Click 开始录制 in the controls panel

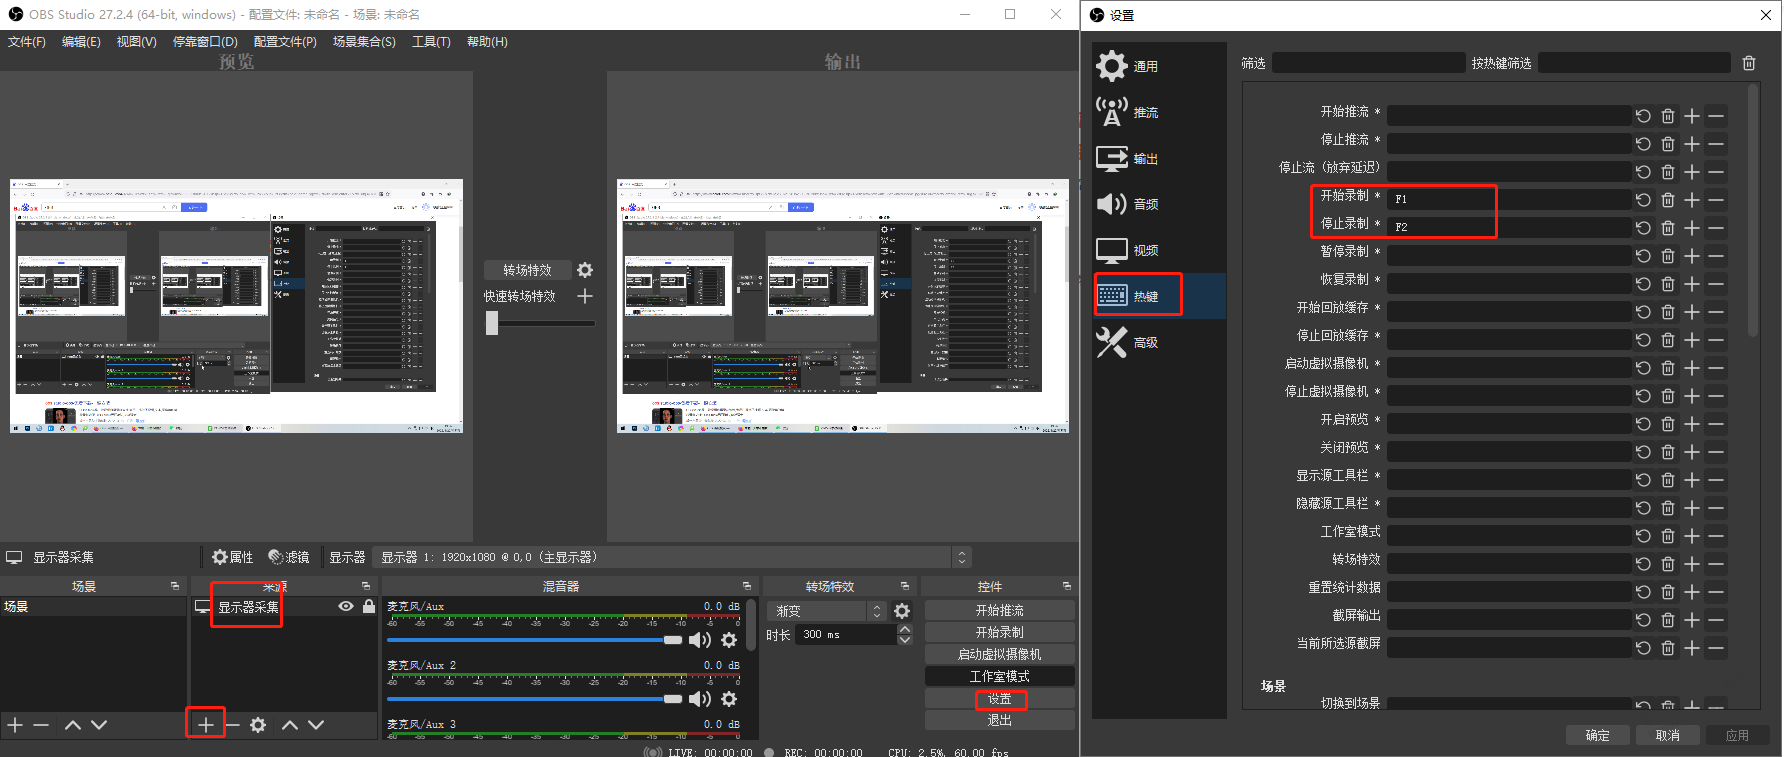click(x=1000, y=632)
